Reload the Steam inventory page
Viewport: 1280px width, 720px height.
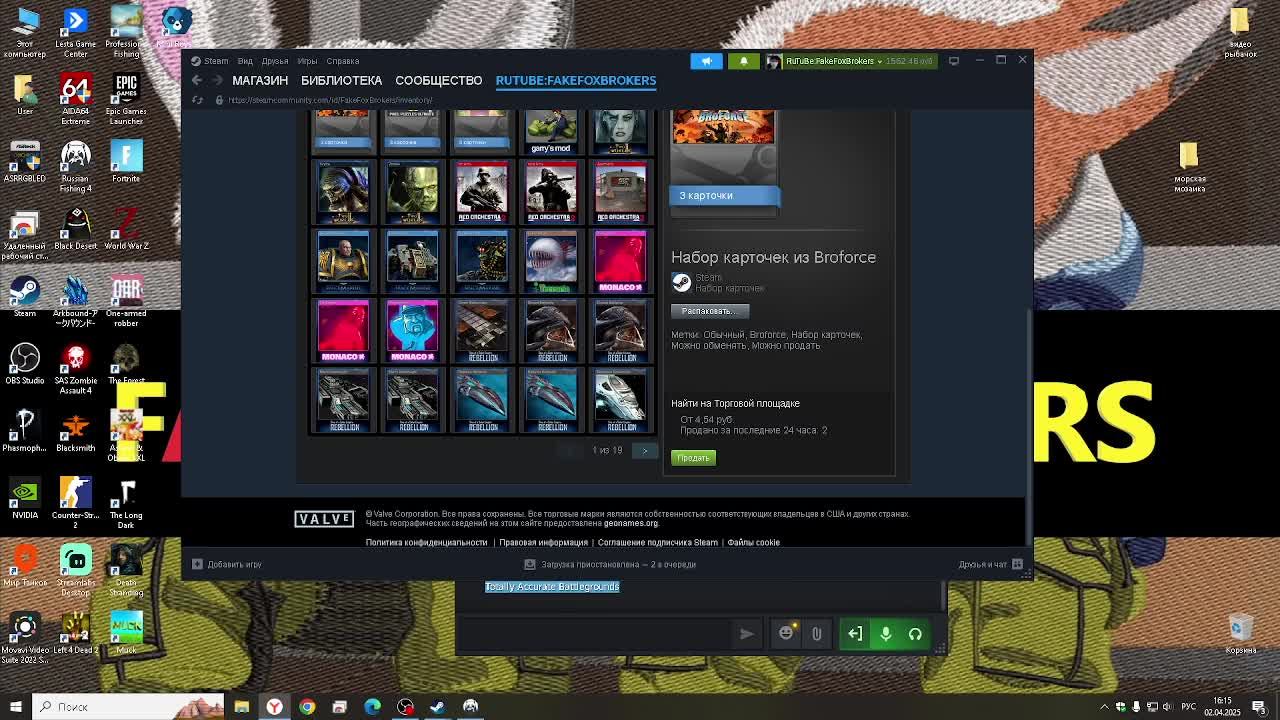pos(197,100)
